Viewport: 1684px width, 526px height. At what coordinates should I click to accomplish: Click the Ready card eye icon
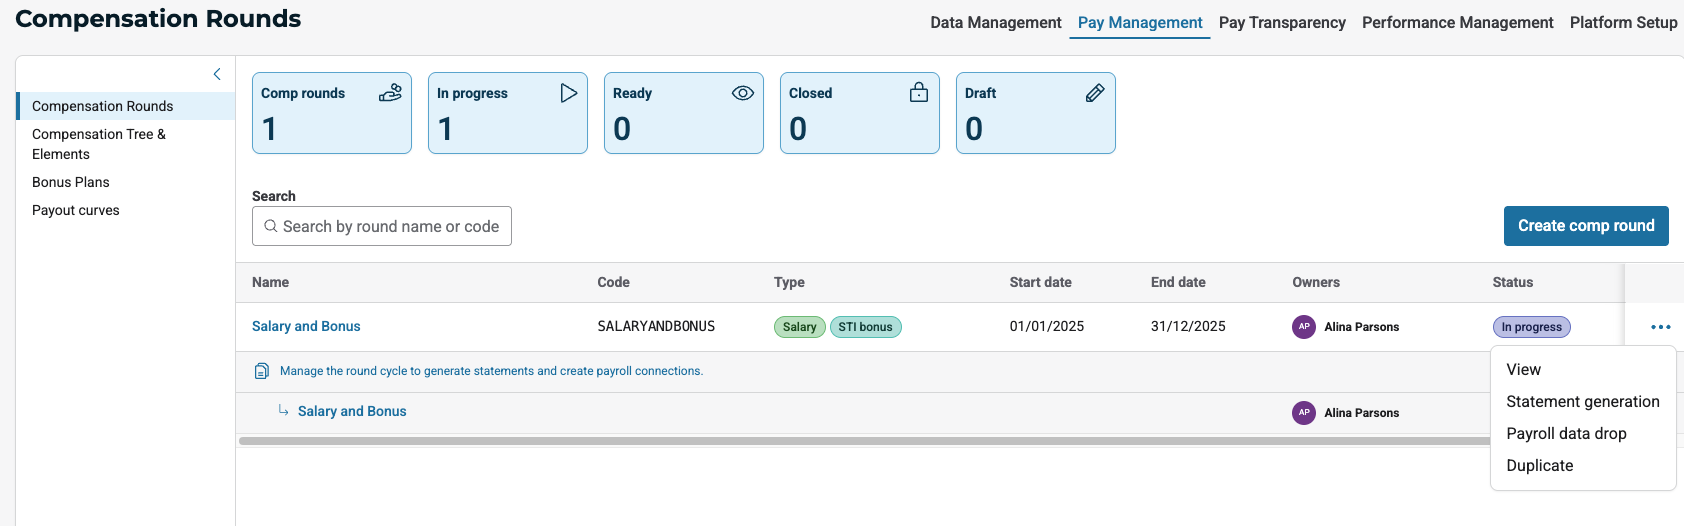(x=742, y=93)
